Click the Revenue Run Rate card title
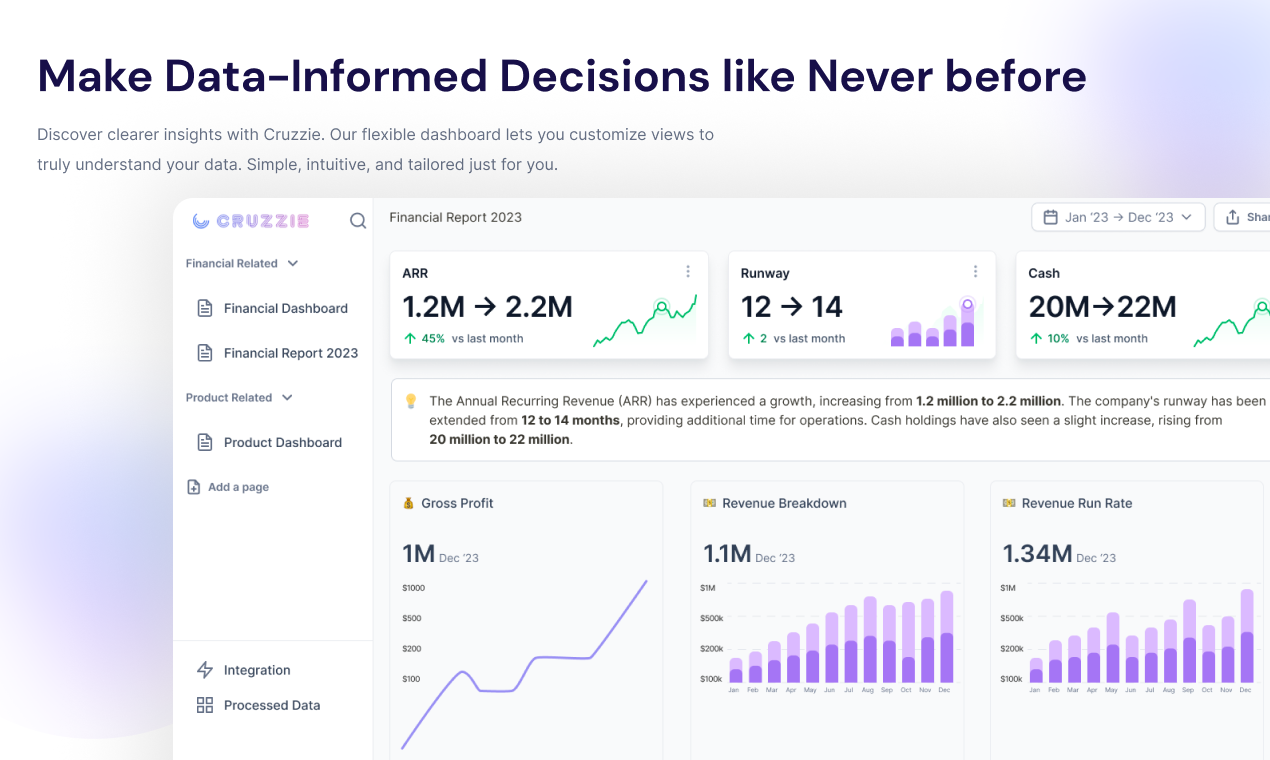This screenshot has height=760, width=1270. pos(1077,503)
